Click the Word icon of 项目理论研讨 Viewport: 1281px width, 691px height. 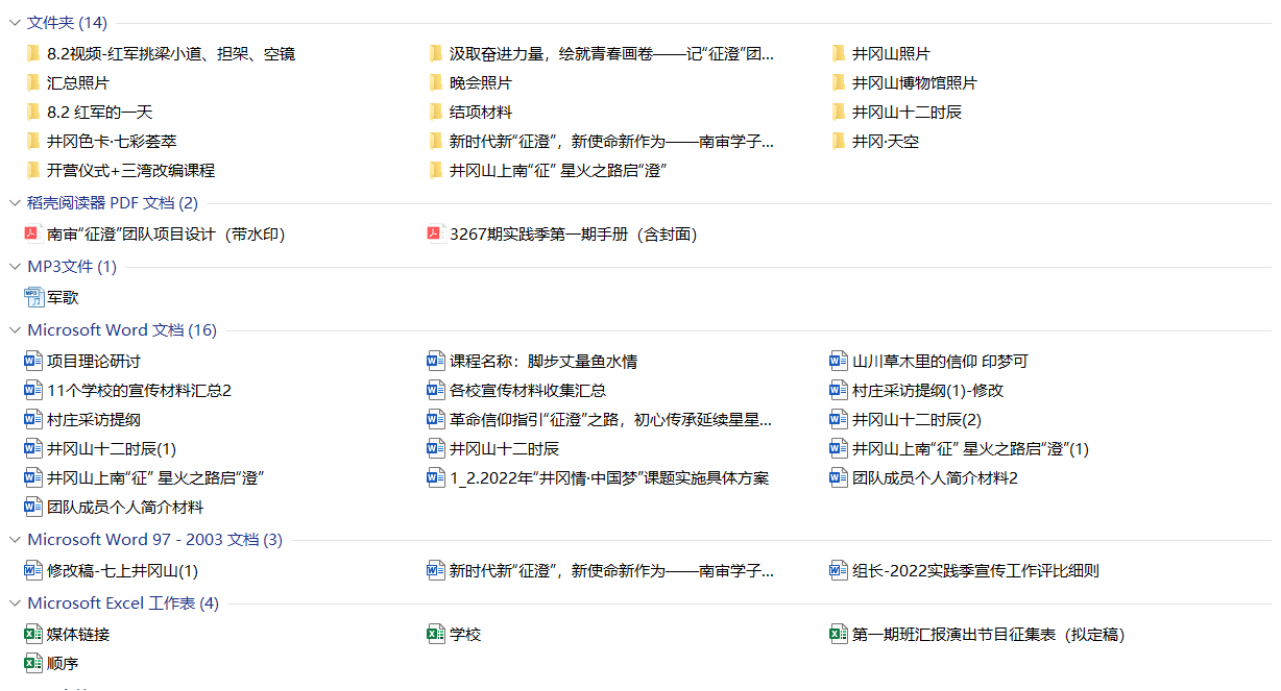point(33,361)
